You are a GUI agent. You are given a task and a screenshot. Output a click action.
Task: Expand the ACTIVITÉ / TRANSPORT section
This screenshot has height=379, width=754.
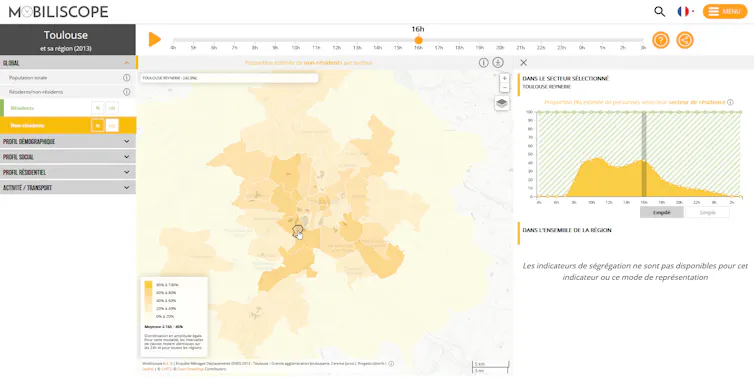pos(68,188)
